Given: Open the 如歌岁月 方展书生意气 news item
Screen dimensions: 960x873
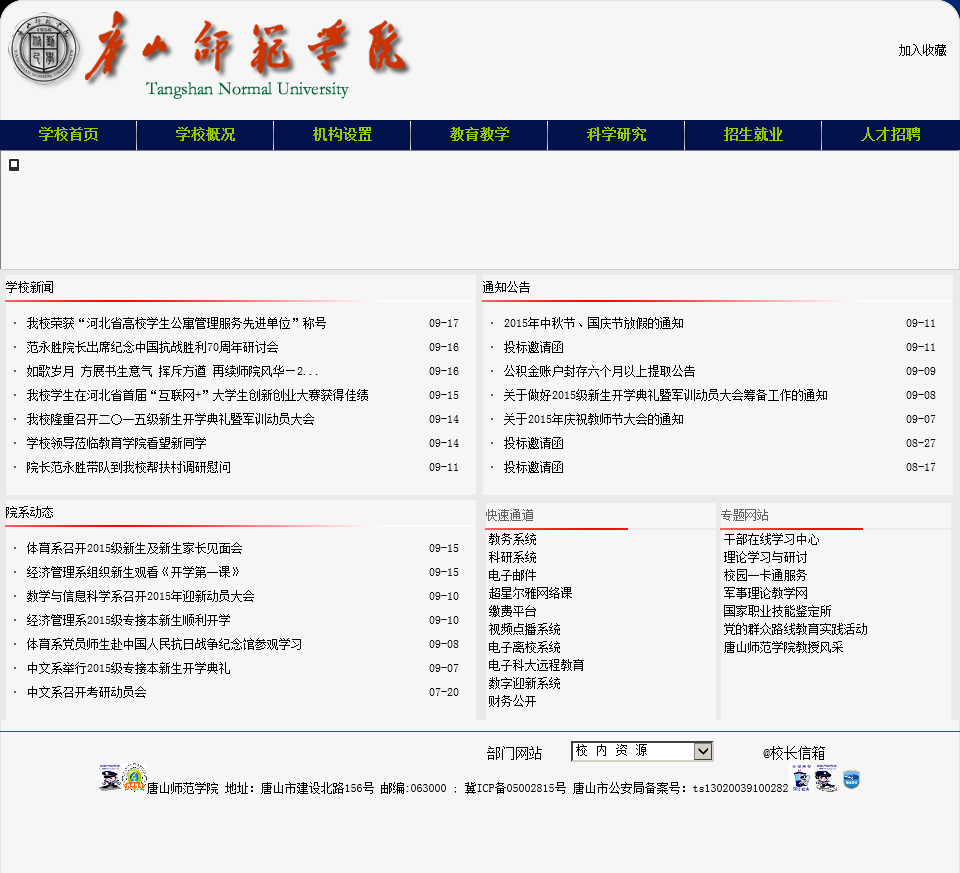Looking at the screenshot, I should (172, 371).
